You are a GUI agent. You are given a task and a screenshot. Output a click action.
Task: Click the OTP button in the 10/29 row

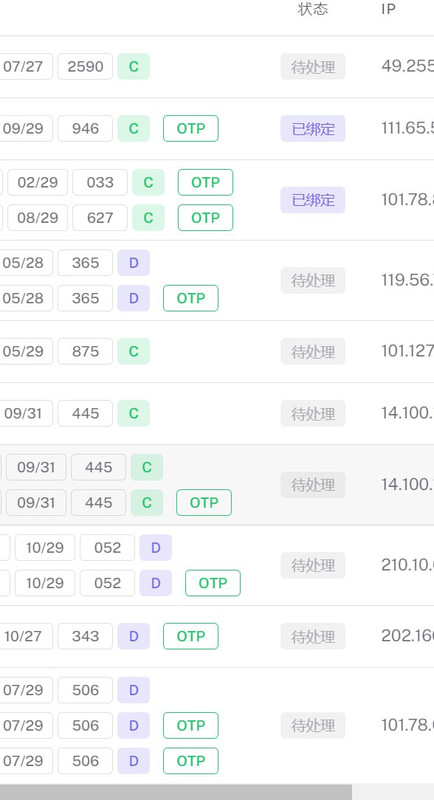pos(213,583)
